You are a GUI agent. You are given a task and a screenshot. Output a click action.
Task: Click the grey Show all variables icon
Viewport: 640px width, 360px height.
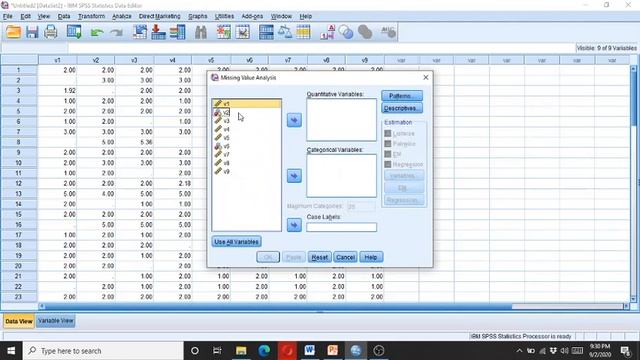[x=365, y=32]
